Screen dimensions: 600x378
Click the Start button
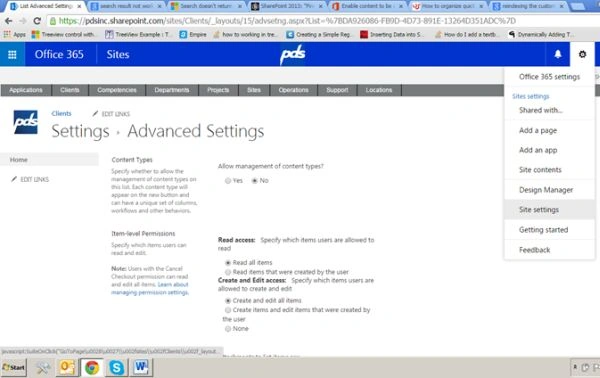pos(13,367)
